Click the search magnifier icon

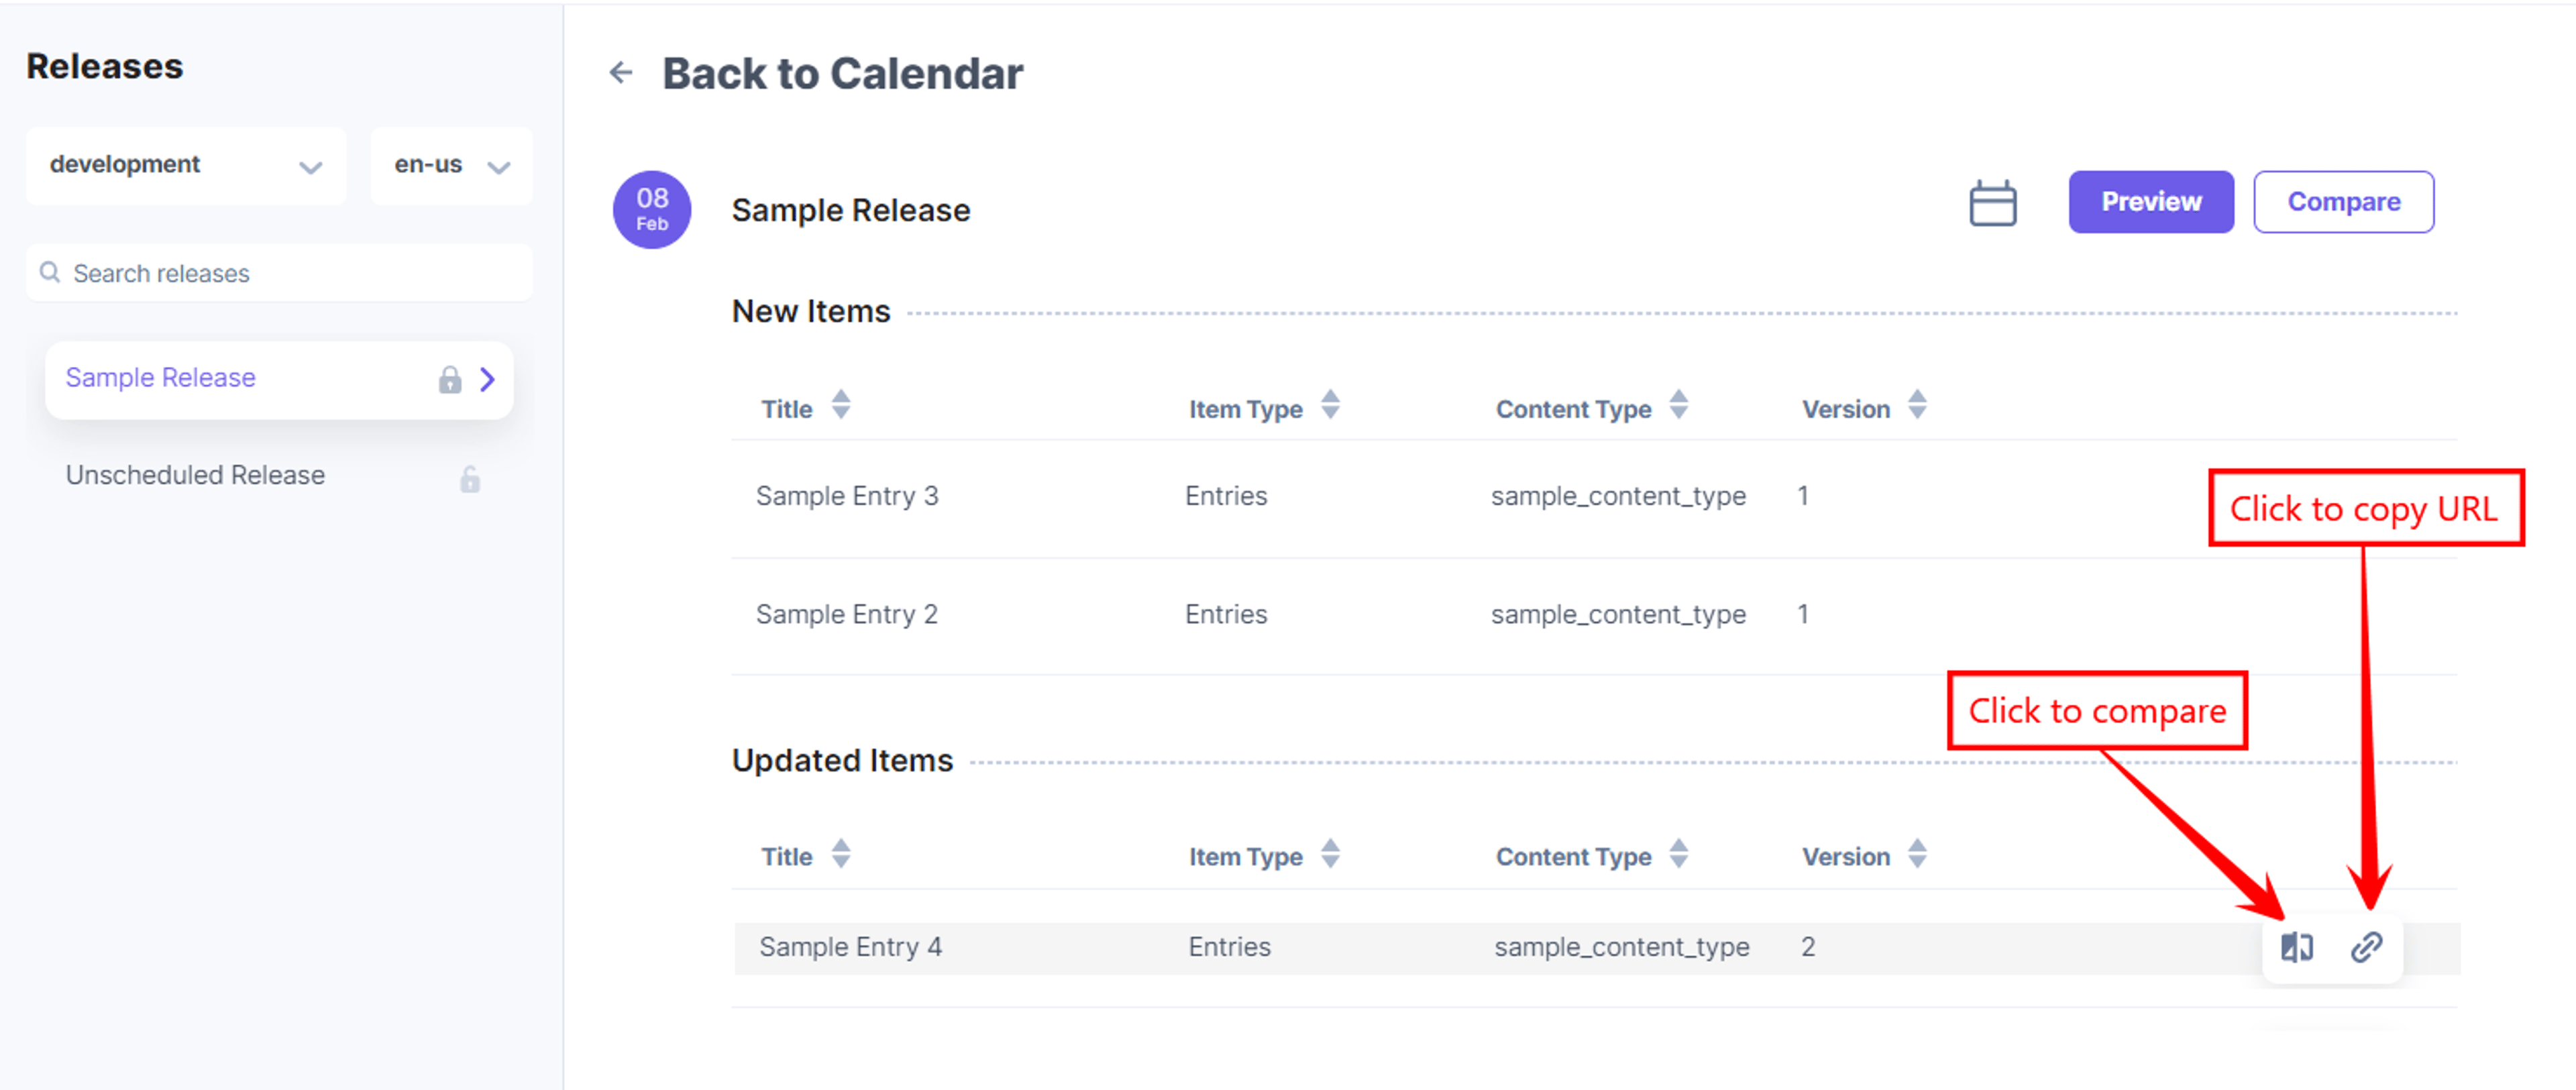point(49,272)
